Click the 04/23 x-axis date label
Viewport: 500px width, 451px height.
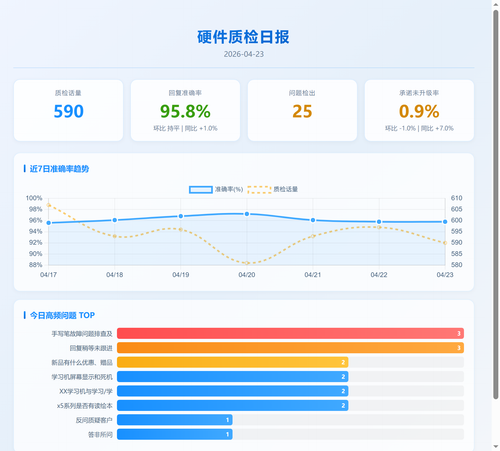tap(445, 275)
